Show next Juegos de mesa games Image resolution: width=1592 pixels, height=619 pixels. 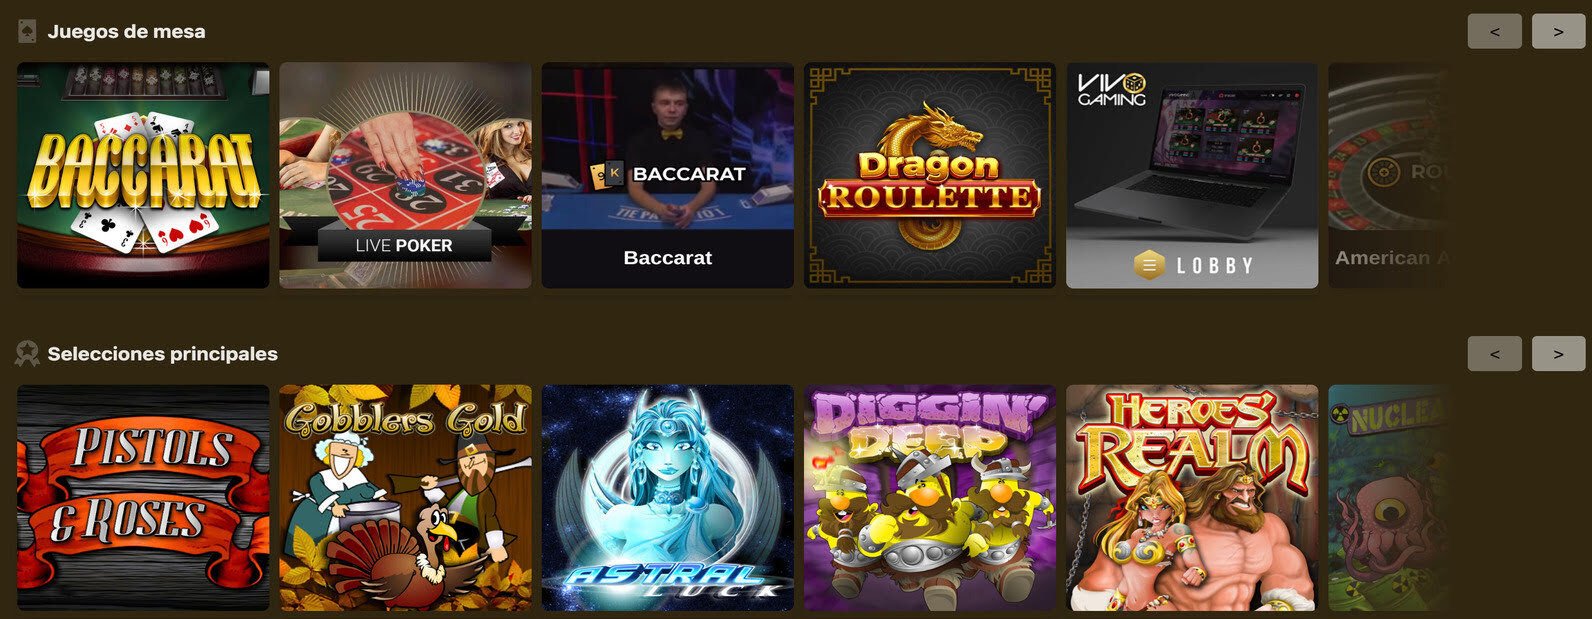(x=1558, y=31)
